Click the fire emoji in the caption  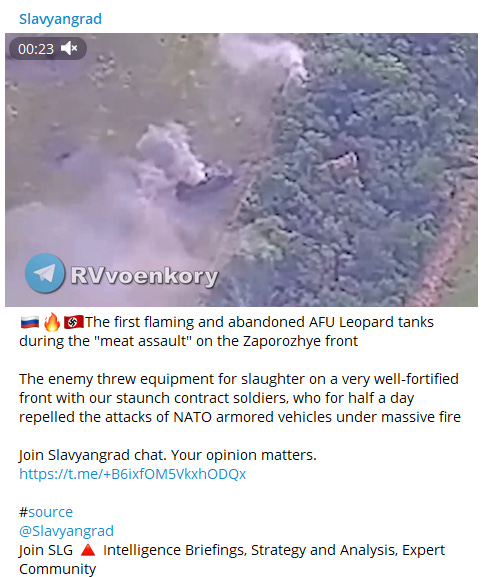coord(52,322)
